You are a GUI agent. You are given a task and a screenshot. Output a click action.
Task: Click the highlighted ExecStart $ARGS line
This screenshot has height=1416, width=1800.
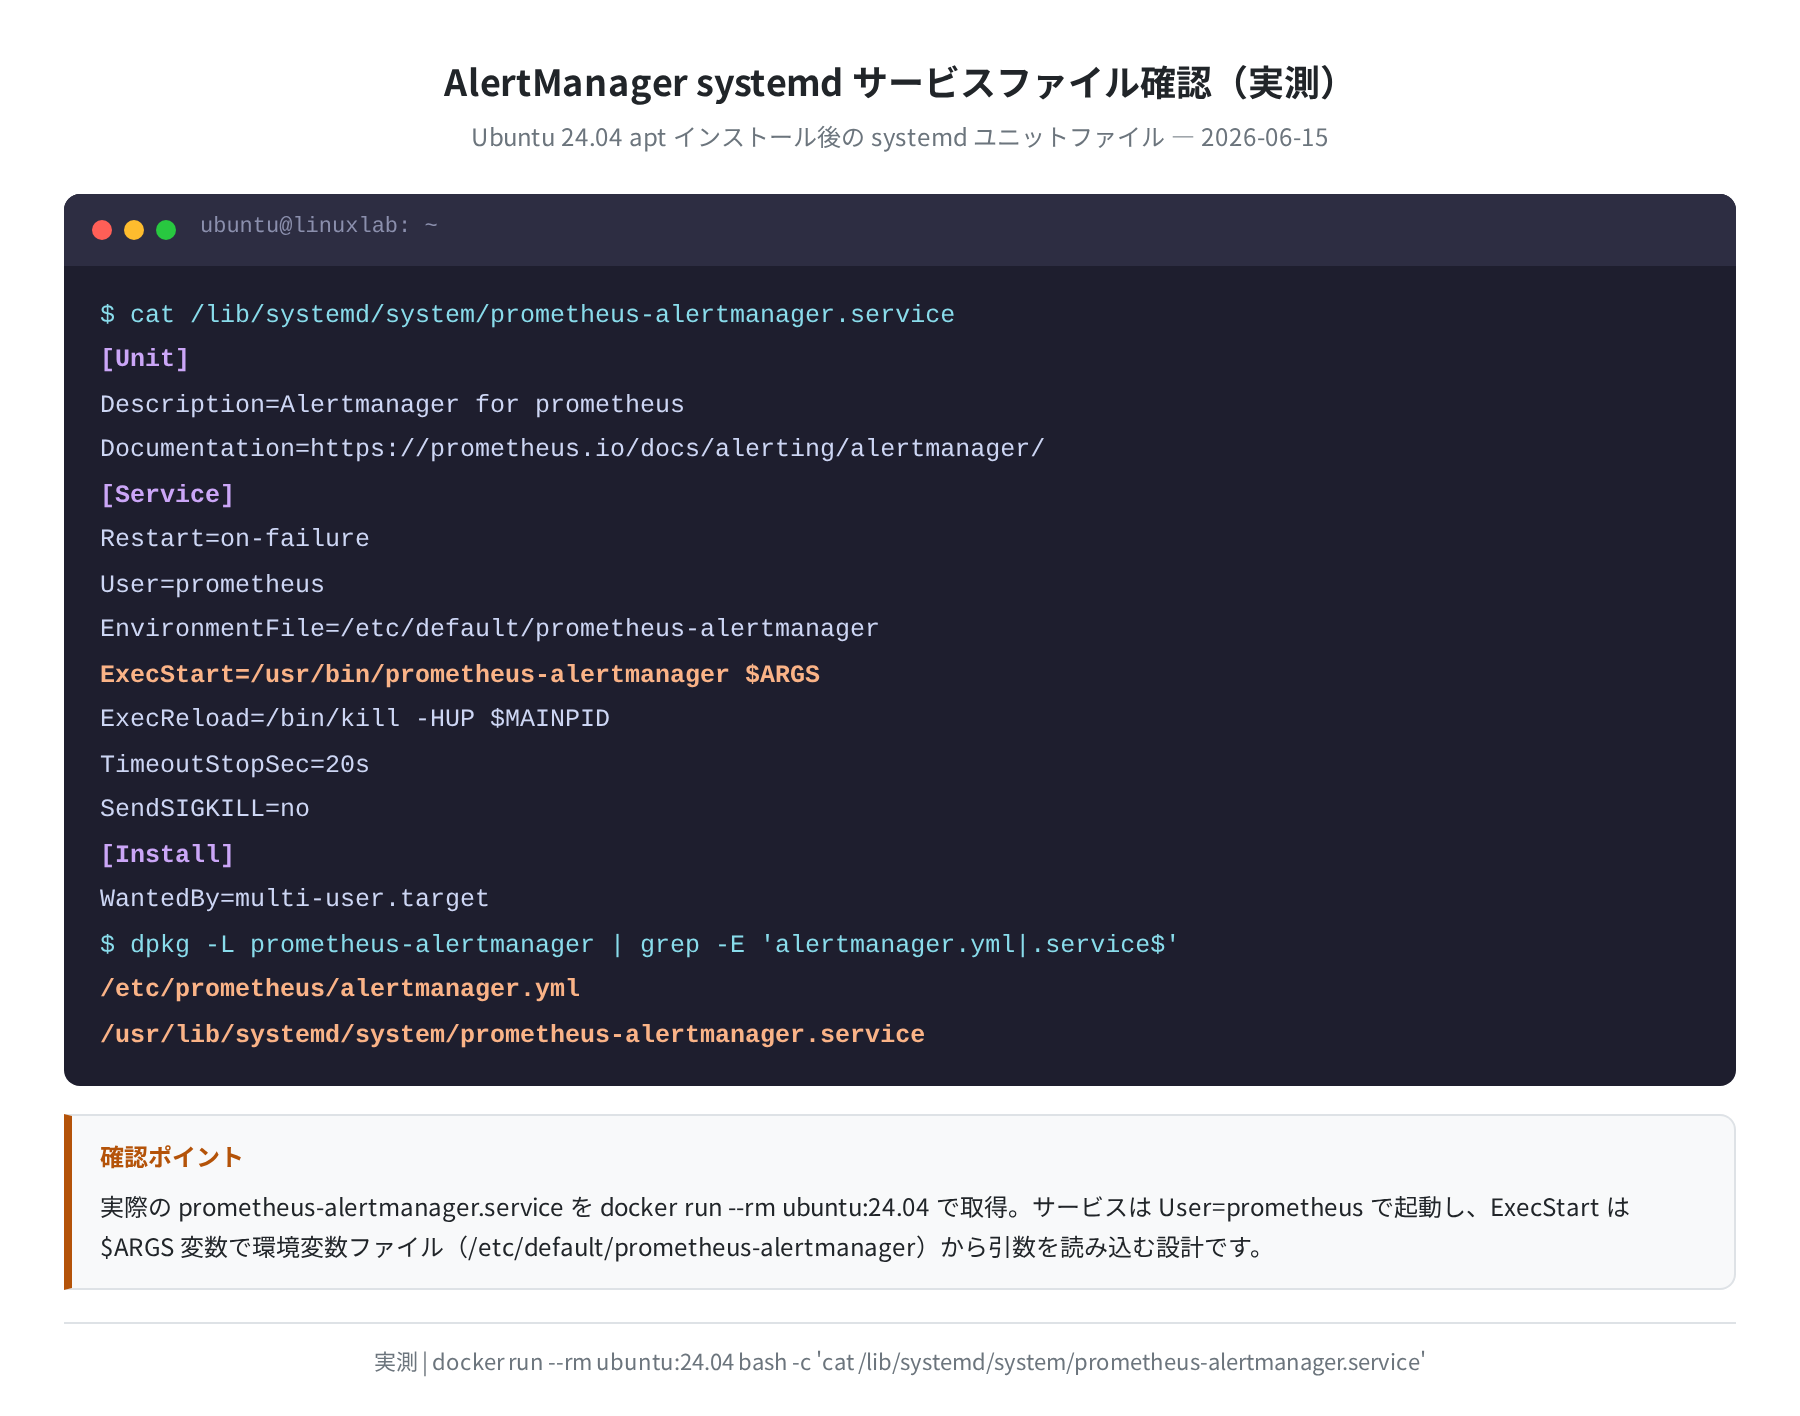(x=460, y=674)
